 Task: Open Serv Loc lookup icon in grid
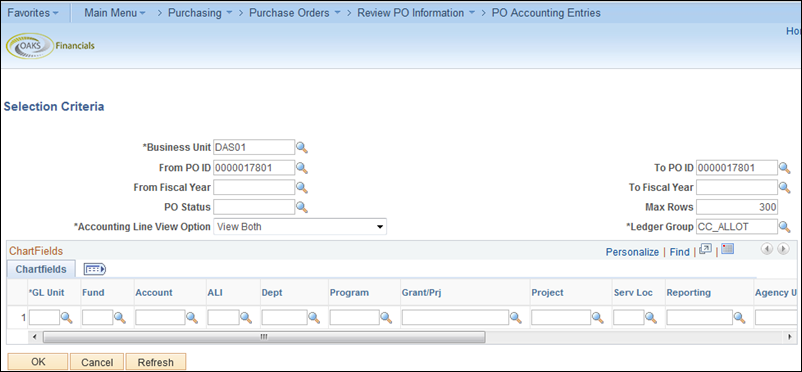click(651, 318)
